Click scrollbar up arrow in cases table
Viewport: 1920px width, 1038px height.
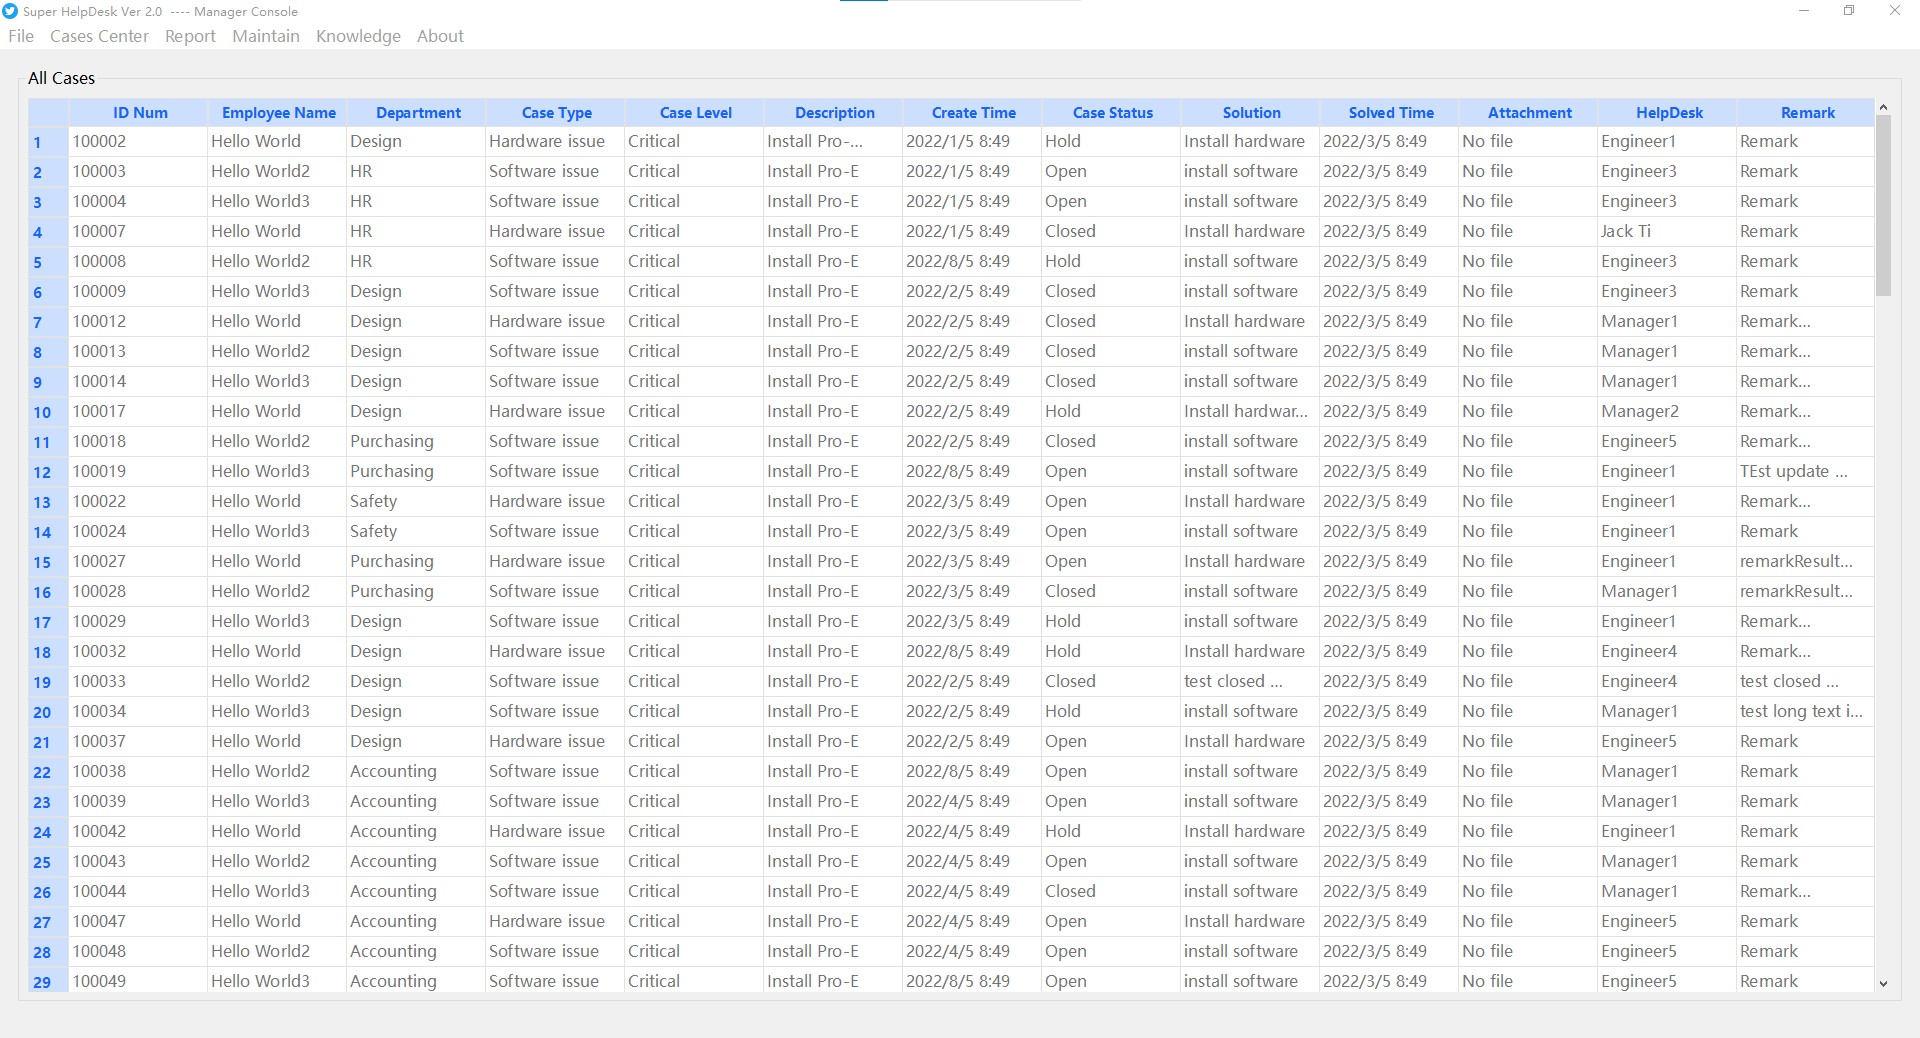[1883, 108]
